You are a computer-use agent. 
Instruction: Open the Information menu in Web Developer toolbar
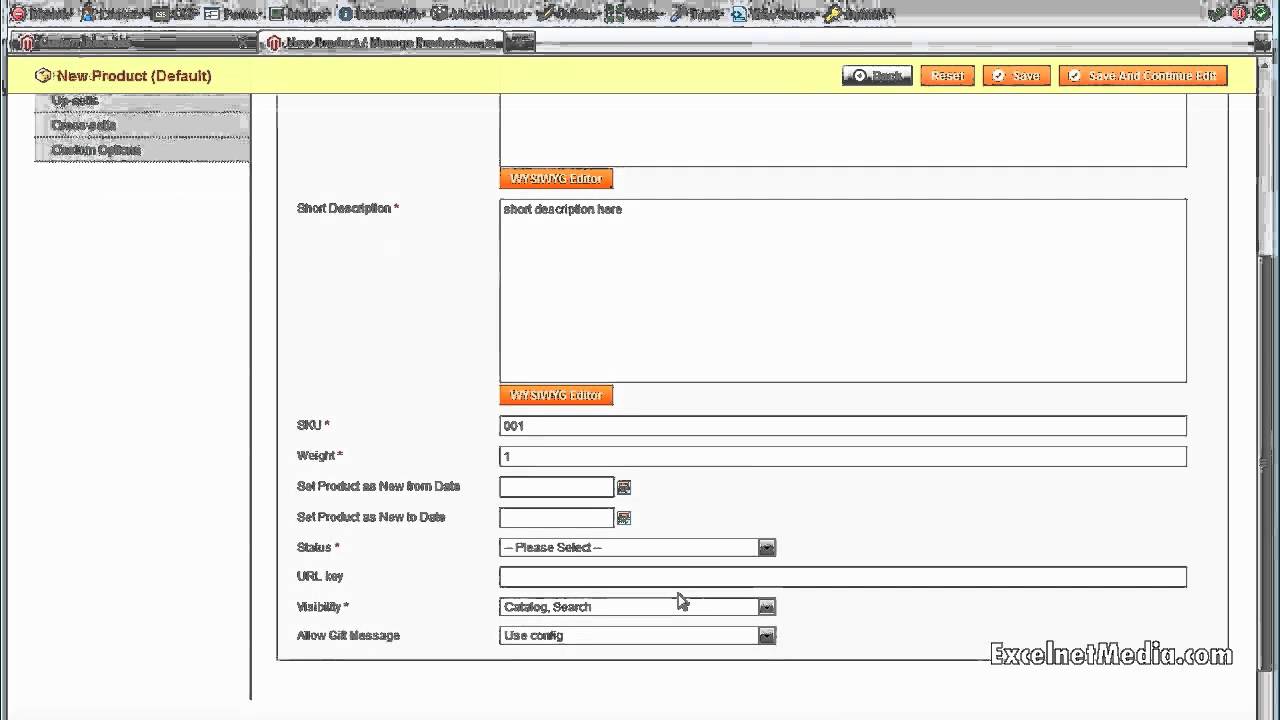pyautogui.click(x=381, y=14)
